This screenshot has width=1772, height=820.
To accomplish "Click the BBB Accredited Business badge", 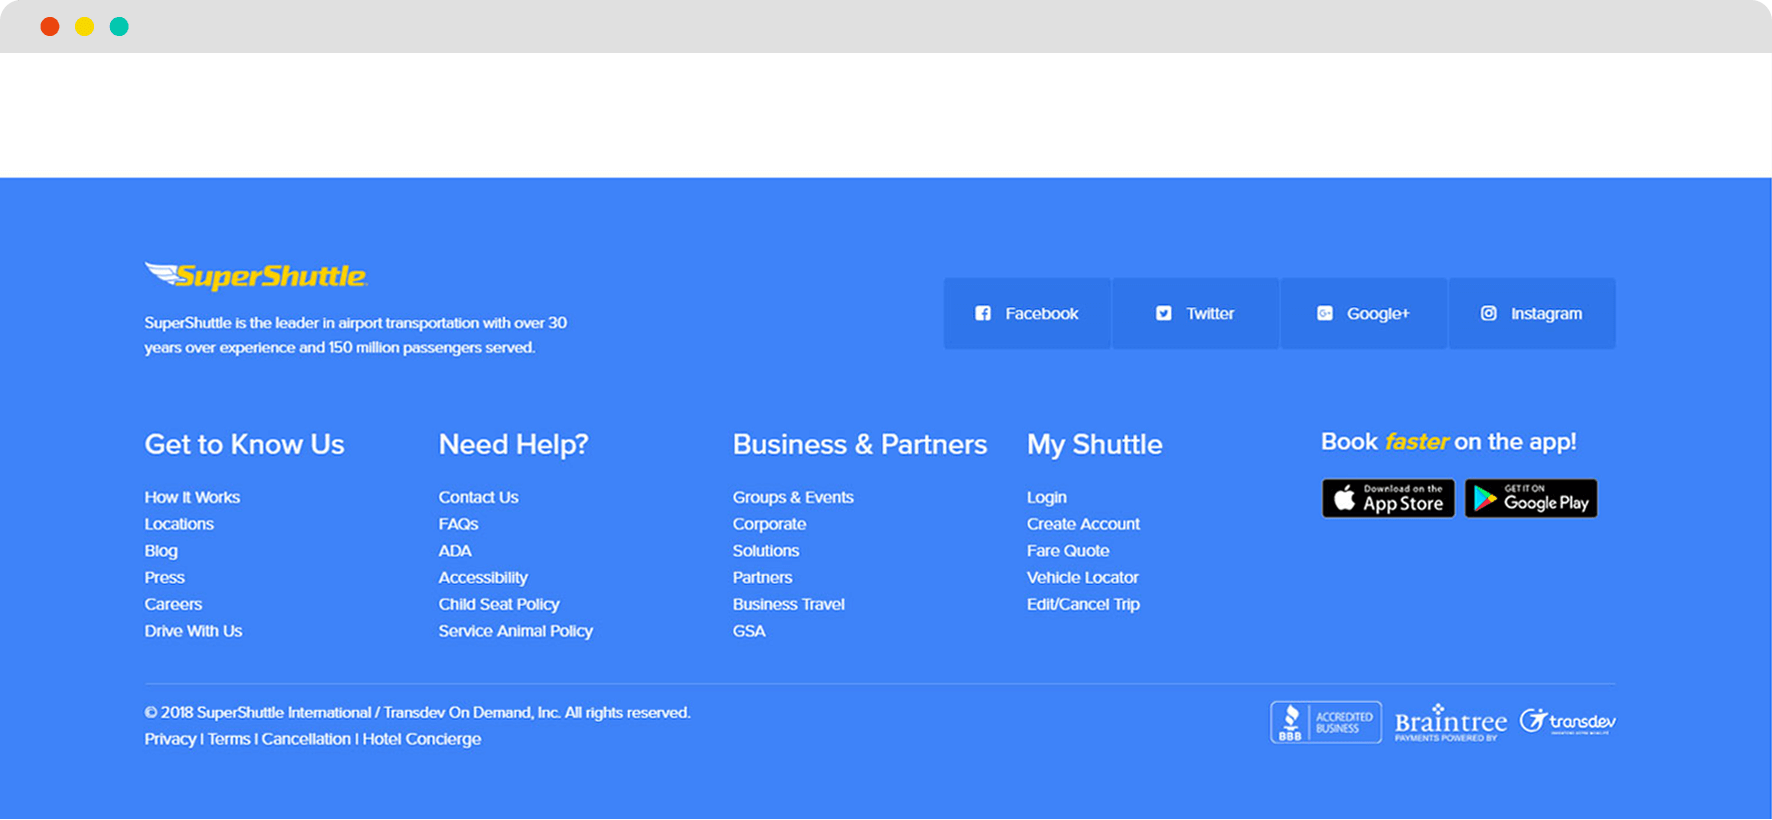I will (1326, 722).
